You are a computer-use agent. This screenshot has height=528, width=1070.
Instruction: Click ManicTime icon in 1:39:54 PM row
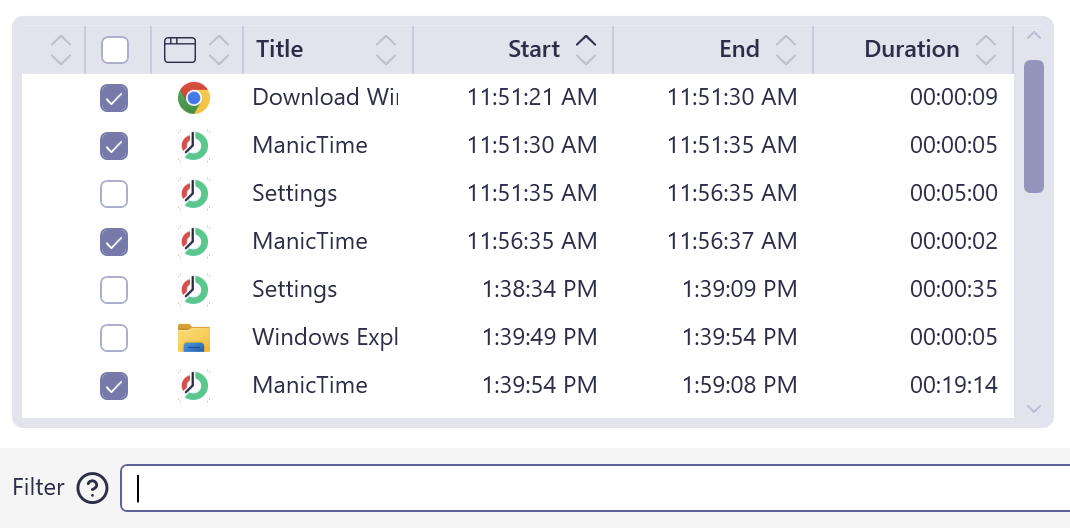194,386
